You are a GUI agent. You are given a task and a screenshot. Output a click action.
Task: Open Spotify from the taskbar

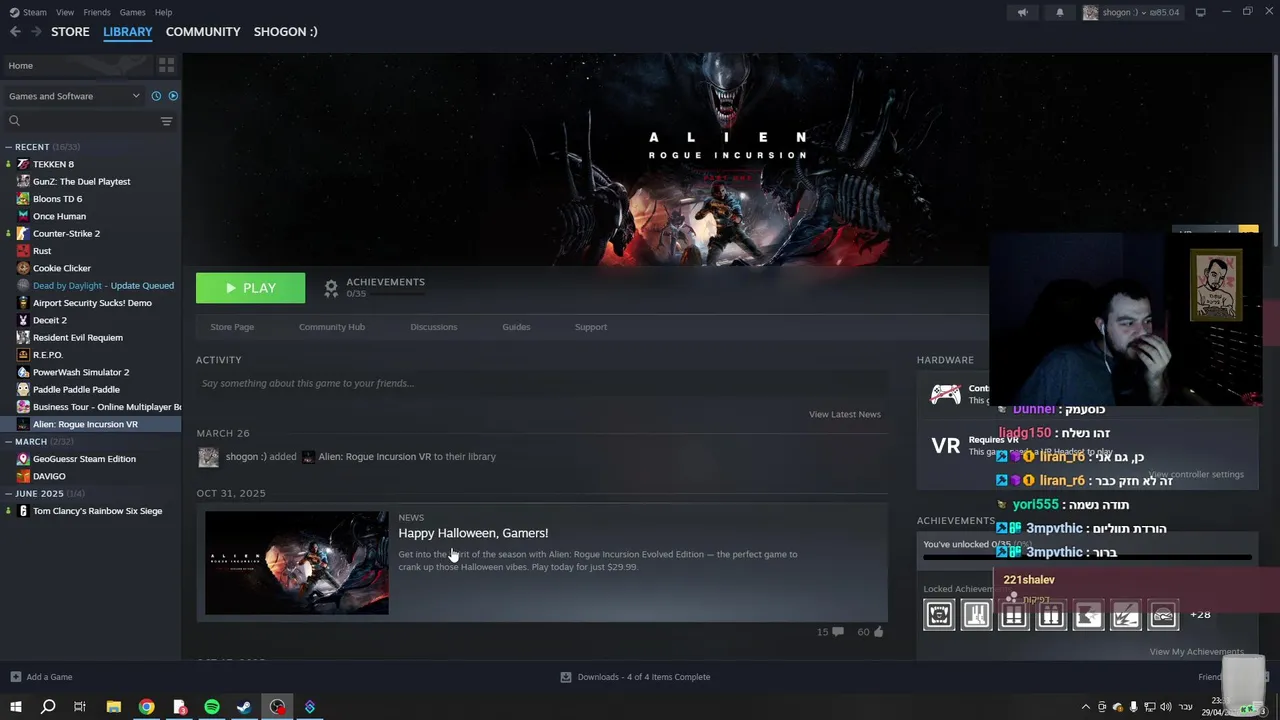coord(212,707)
